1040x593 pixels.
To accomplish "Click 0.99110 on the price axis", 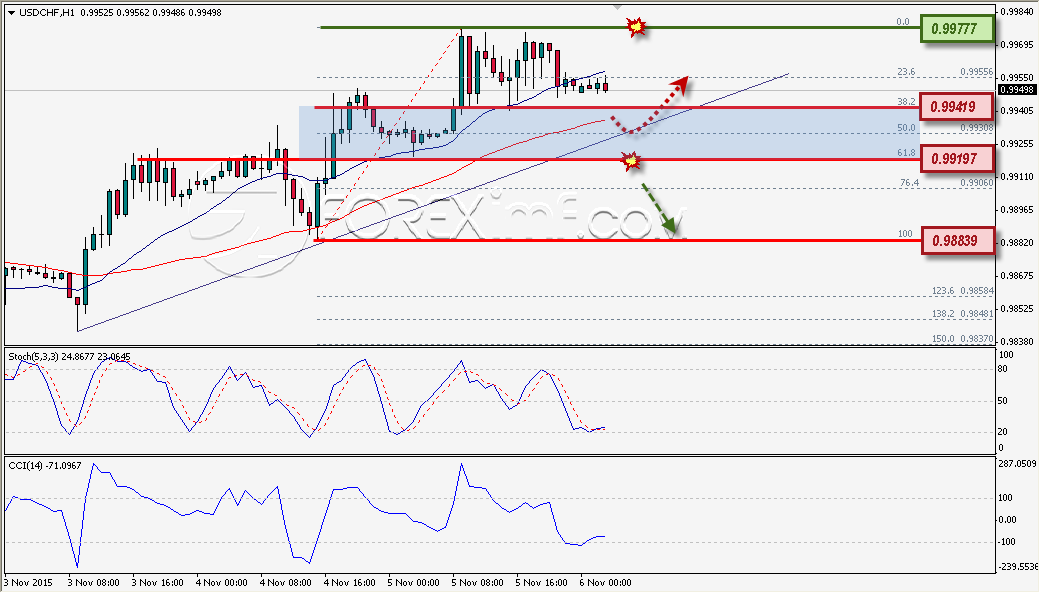I will pyautogui.click(x=1017, y=176).
